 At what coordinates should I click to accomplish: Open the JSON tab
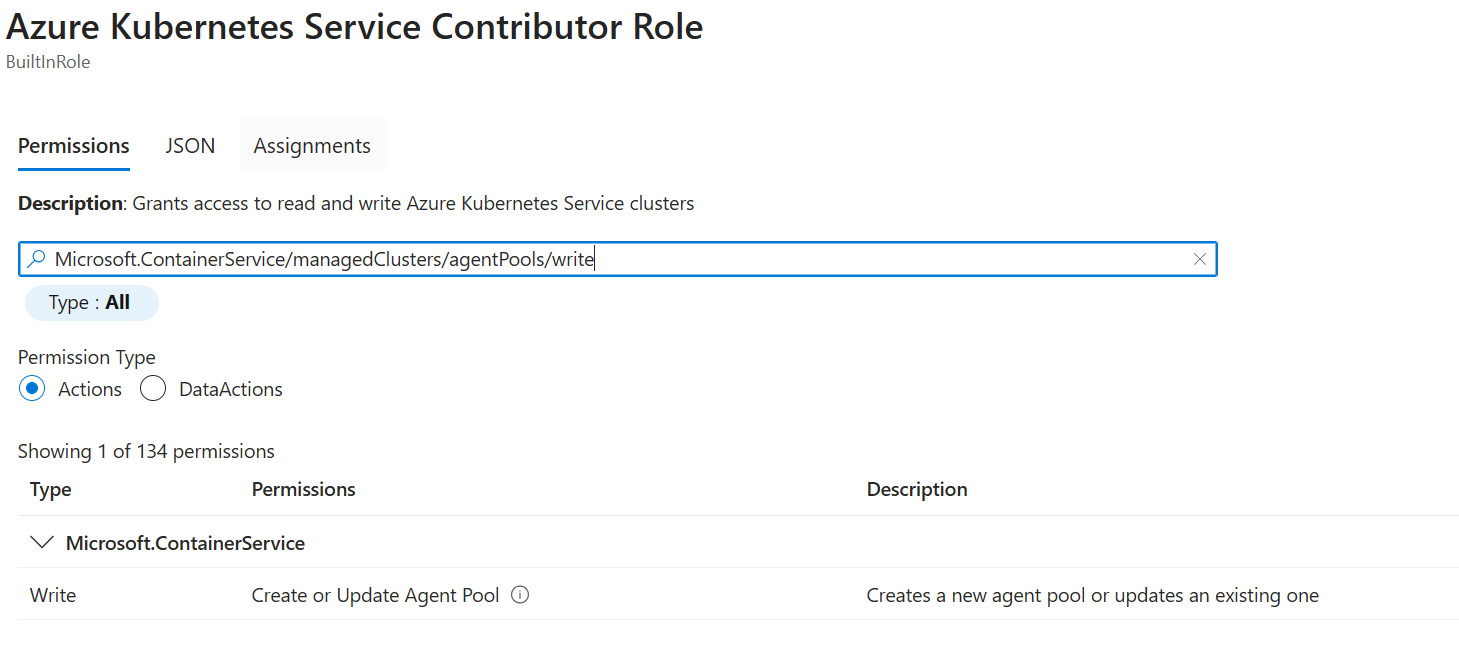click(190, 146)
